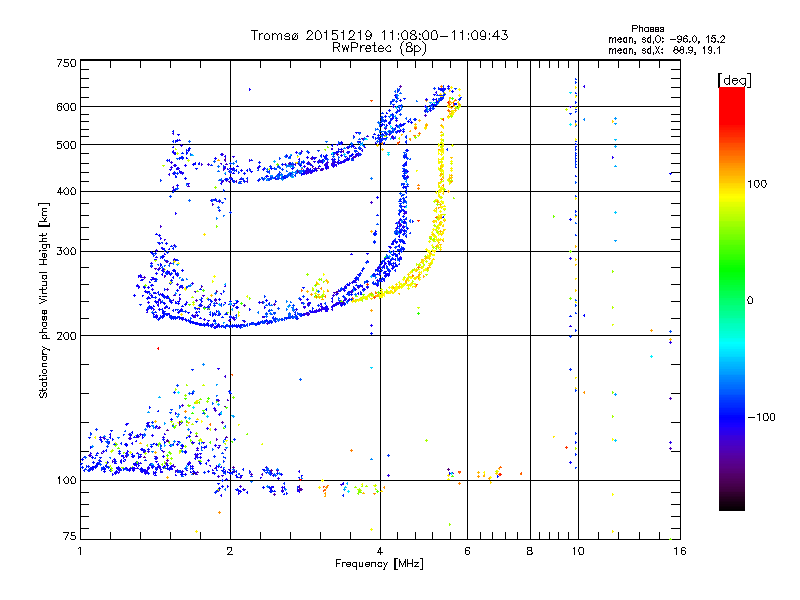Click the x-axis tick label '4'

tap(380, 551)
